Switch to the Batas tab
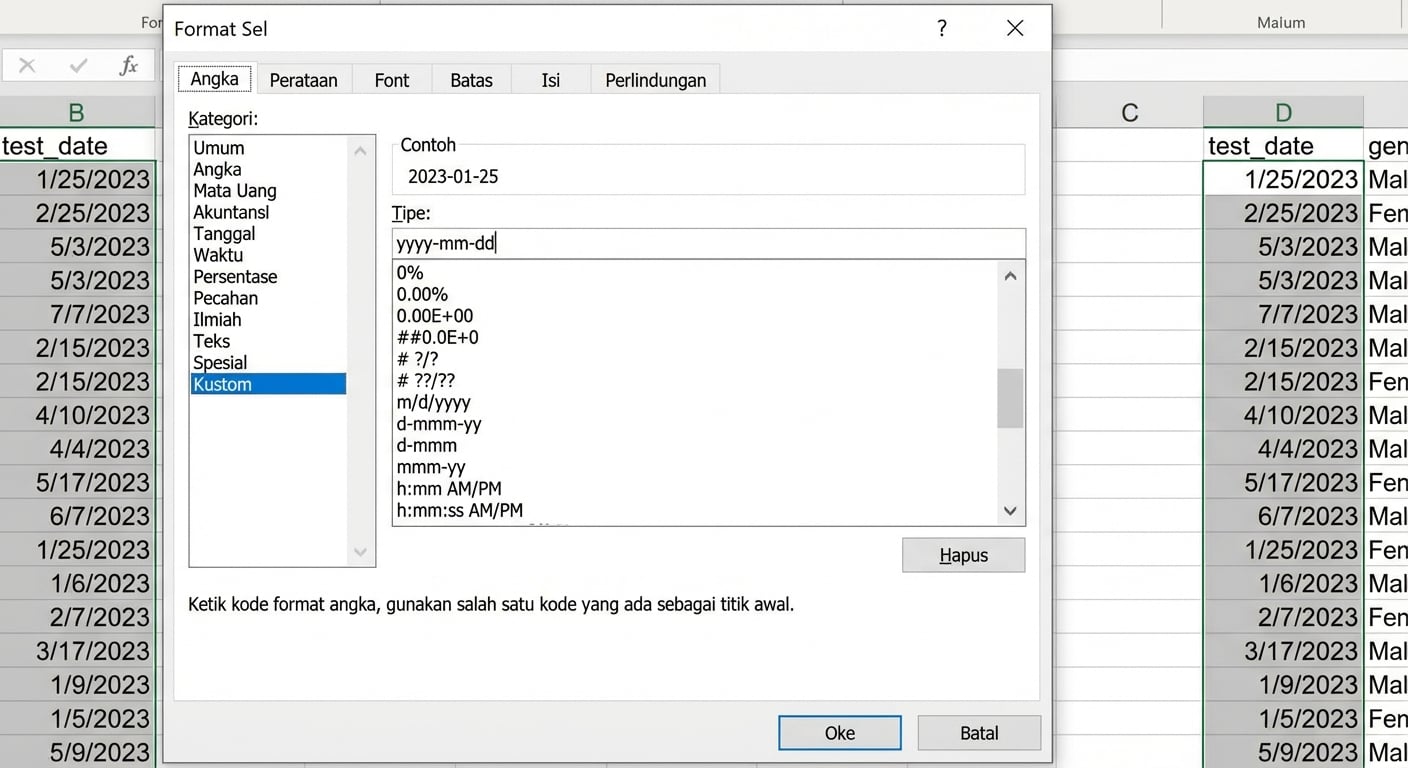 (470, 79)
